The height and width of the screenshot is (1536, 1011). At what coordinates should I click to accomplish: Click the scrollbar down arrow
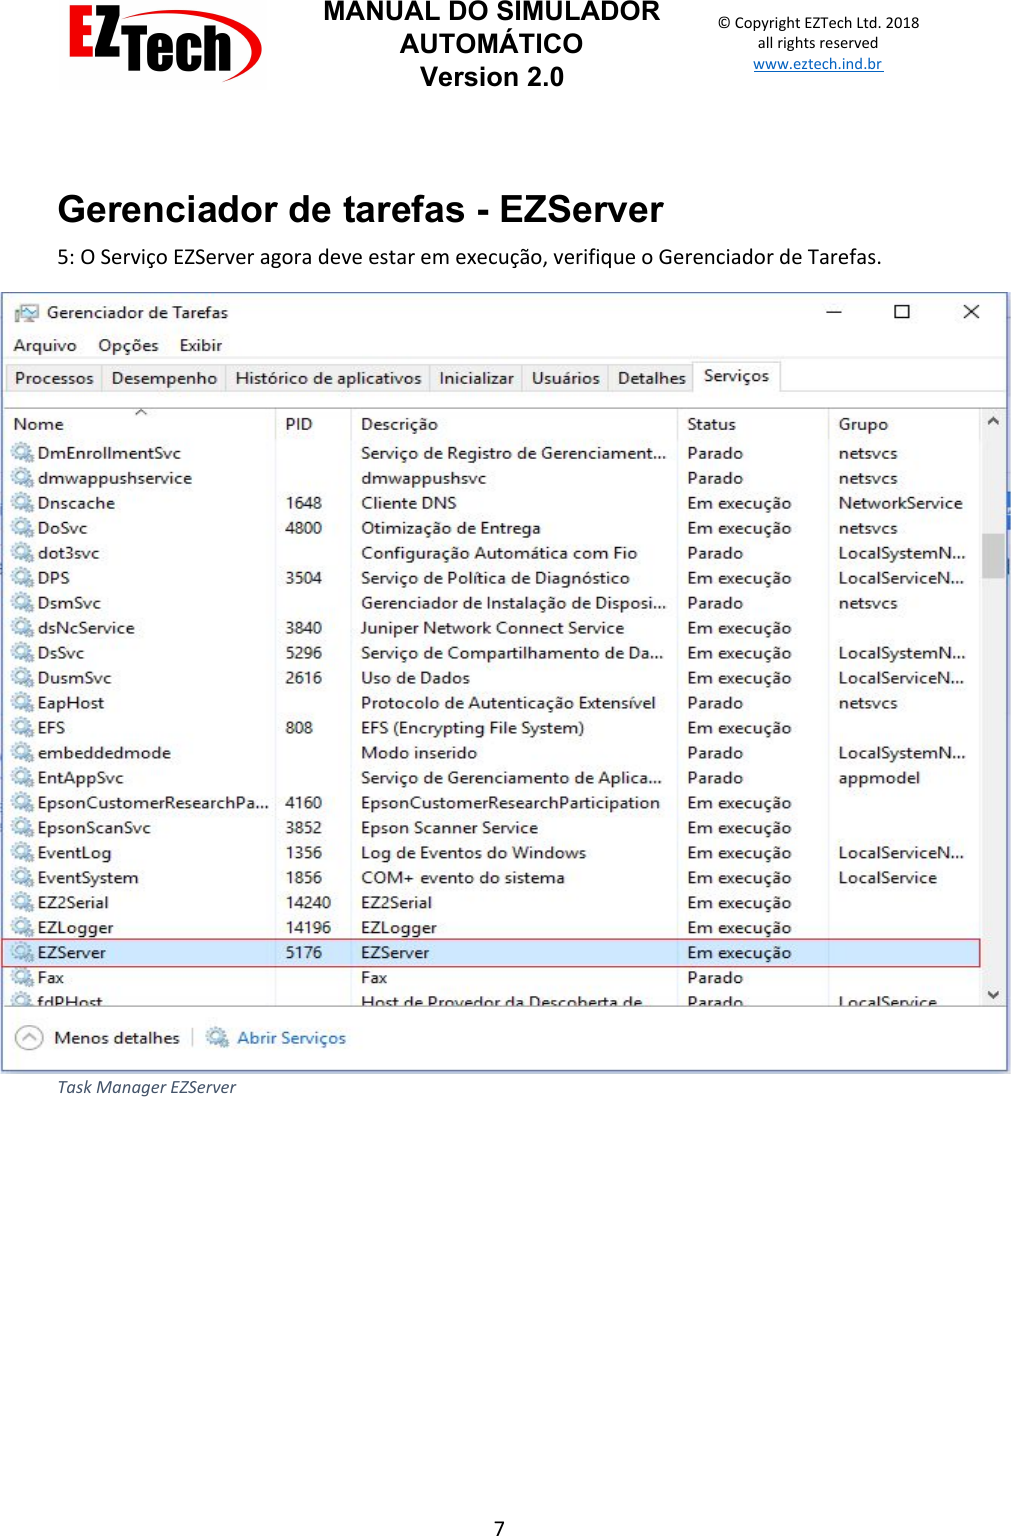pyautogui.click(x=993, y=995)
